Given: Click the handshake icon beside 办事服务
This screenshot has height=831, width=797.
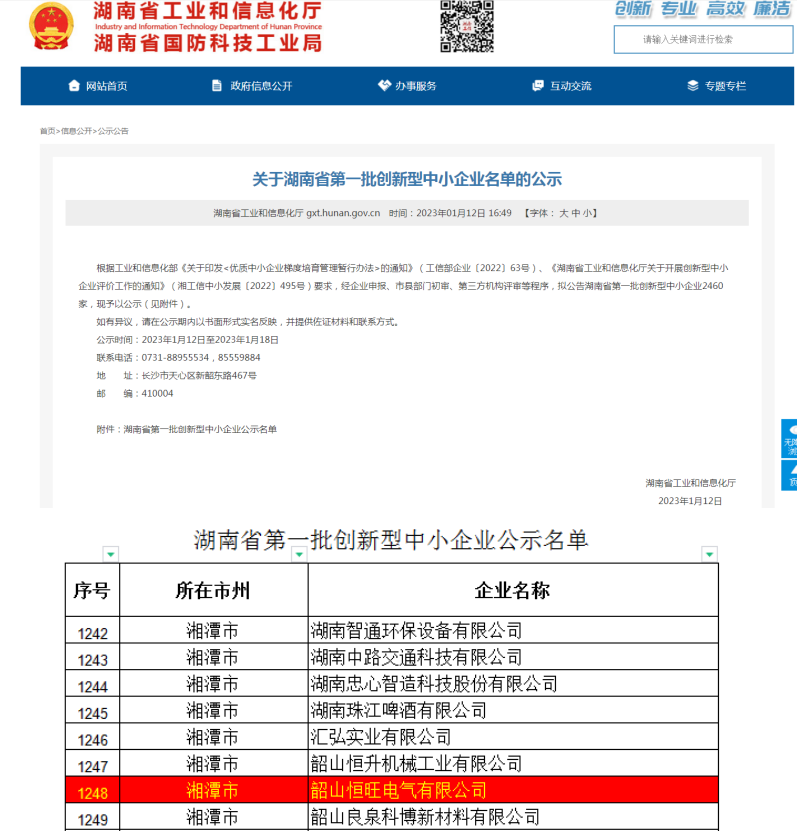Looking at the screenshot, I should tap(384, 86).
